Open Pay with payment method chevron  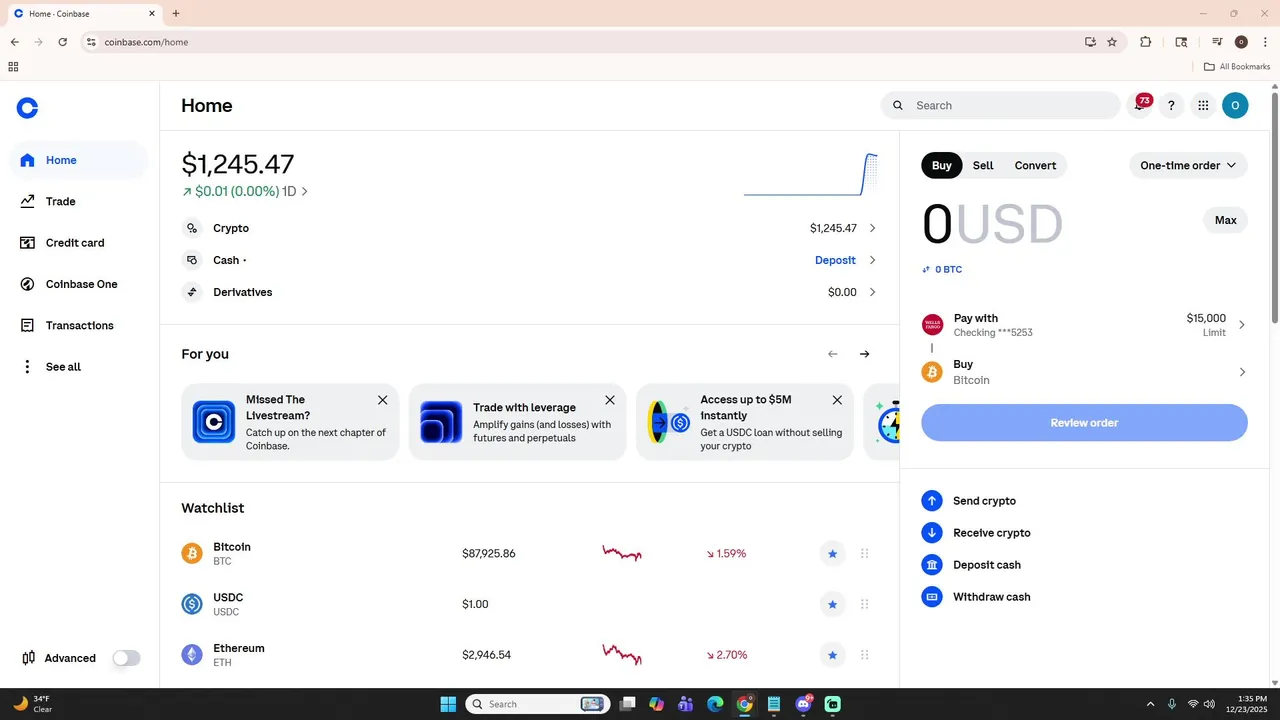tap(1242, 325)
